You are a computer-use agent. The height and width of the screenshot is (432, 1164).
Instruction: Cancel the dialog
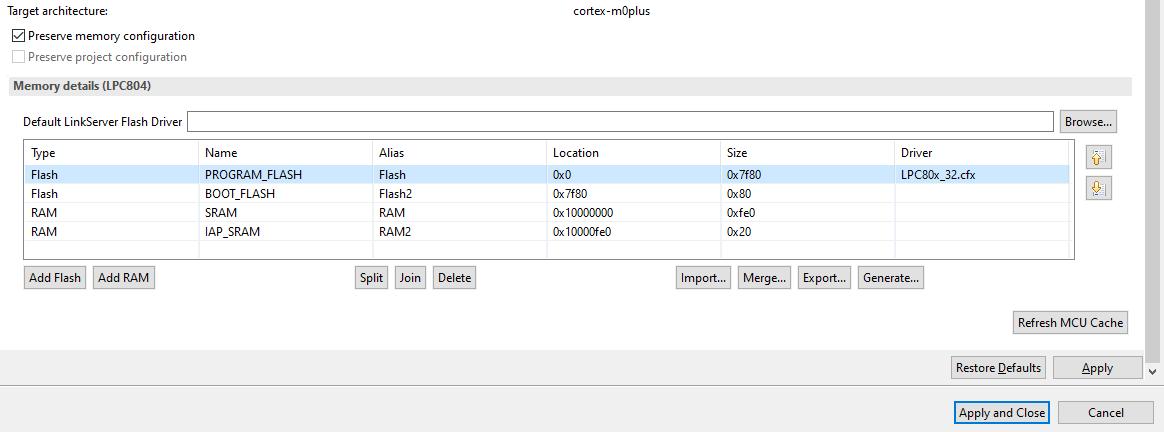(1105, 413)
